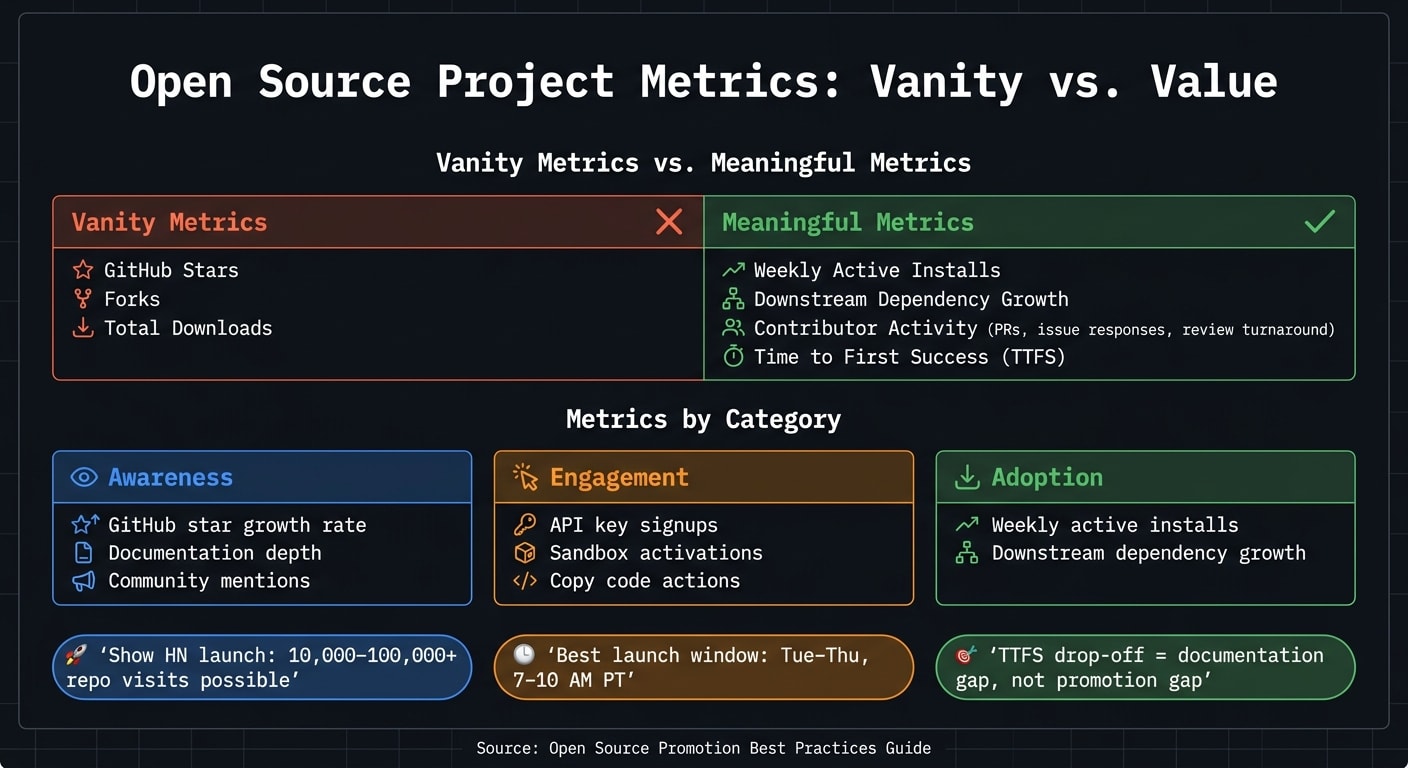Click the hierarchy icon beside Downstream dependency growth in Adoption
The image size is (1408, 768).
click(967, 553)
